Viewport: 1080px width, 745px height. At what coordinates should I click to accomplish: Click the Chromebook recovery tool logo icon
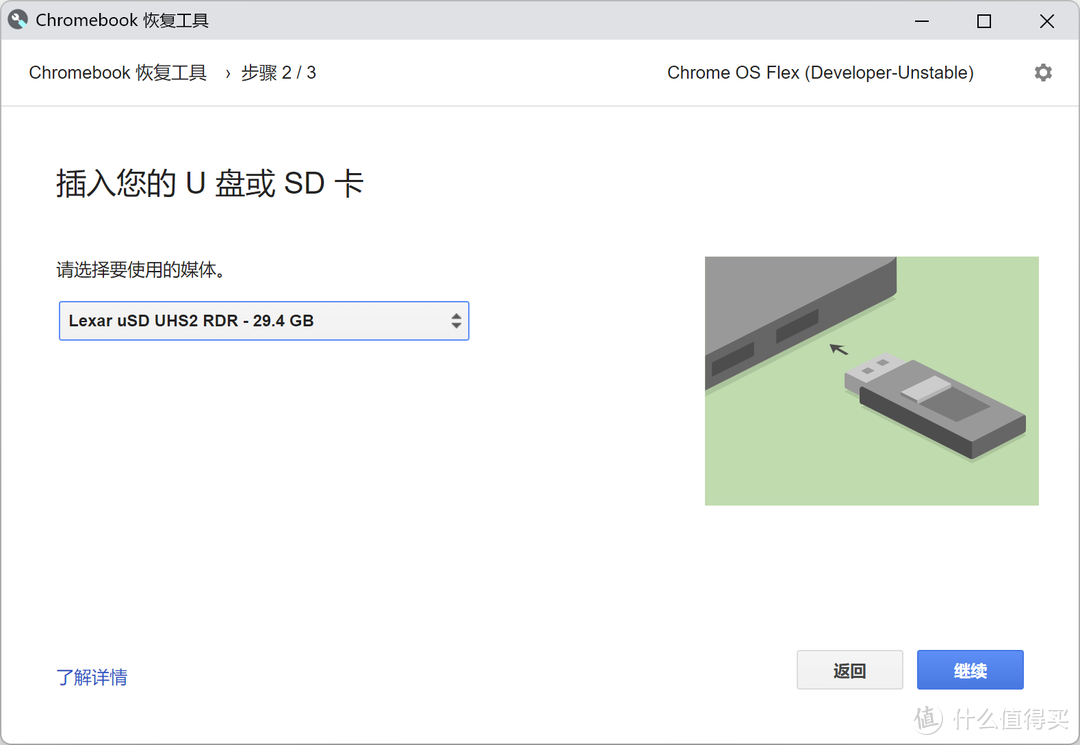(x=17, y=19)
